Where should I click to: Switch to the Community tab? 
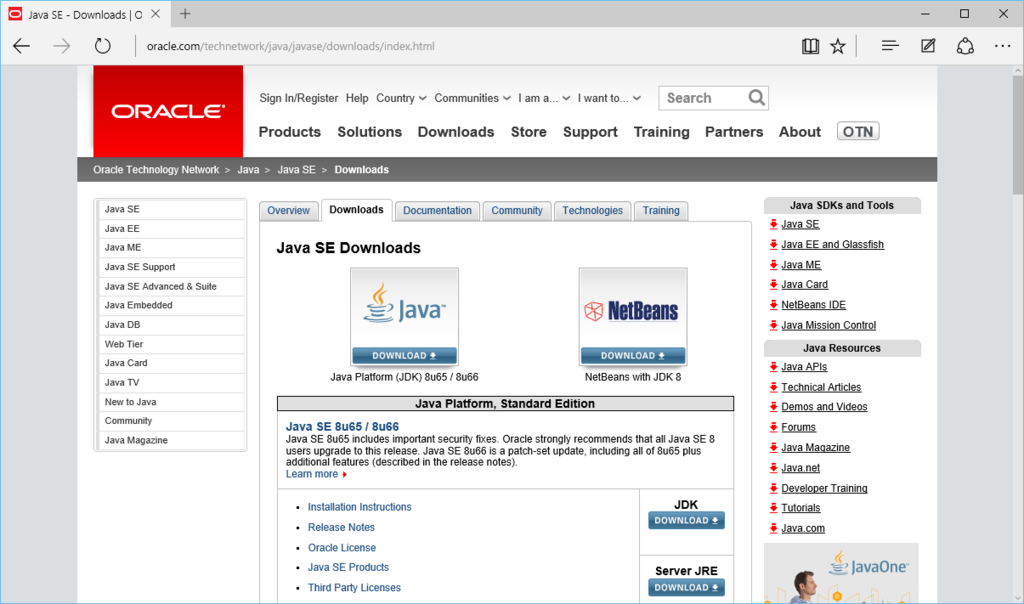[517, 211]
